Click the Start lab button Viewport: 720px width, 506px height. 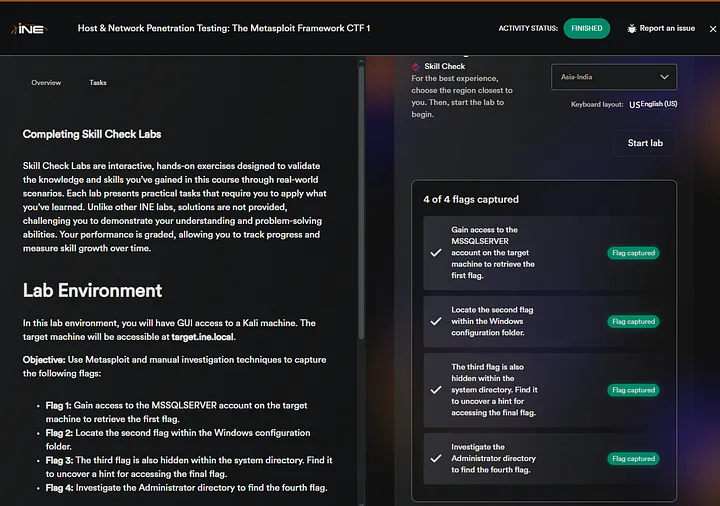pyautogui.click(x=645, y=143)
